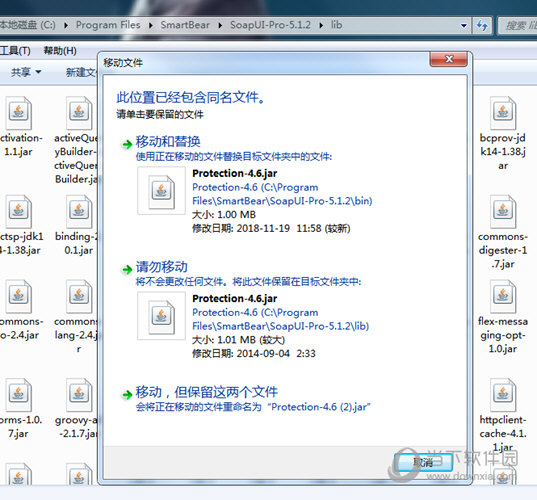Expand the arrow before Program Files
This screenshot has width=537, height=500.
66,25
